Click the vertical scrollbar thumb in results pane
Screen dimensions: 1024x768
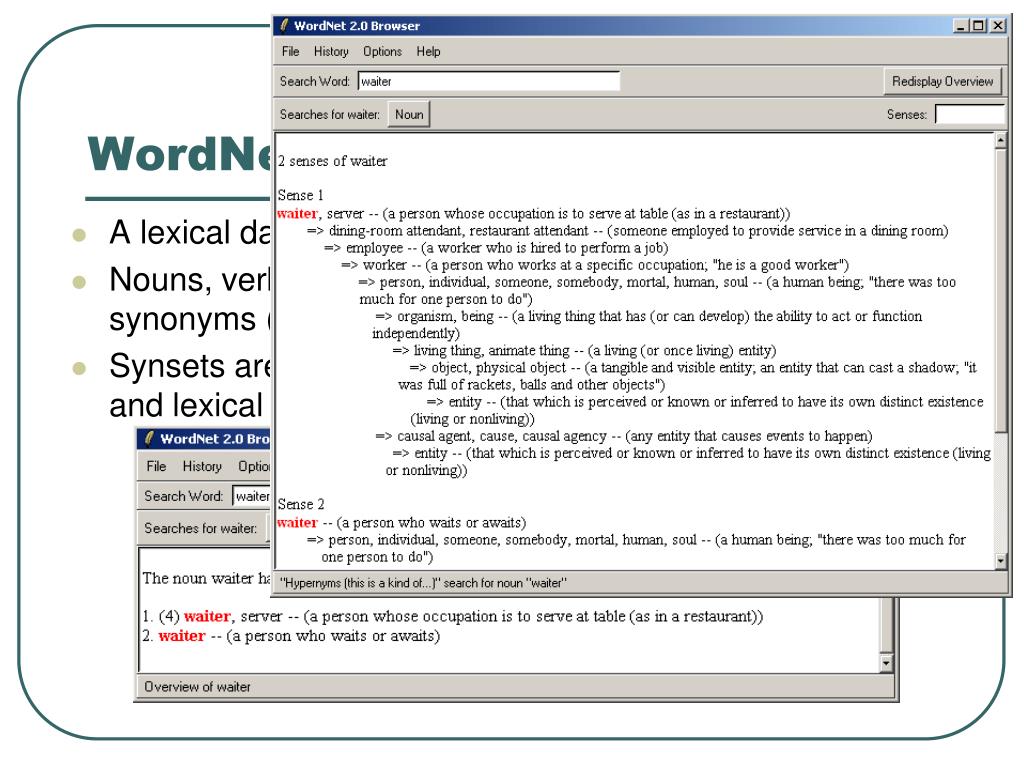[1001, 290]
